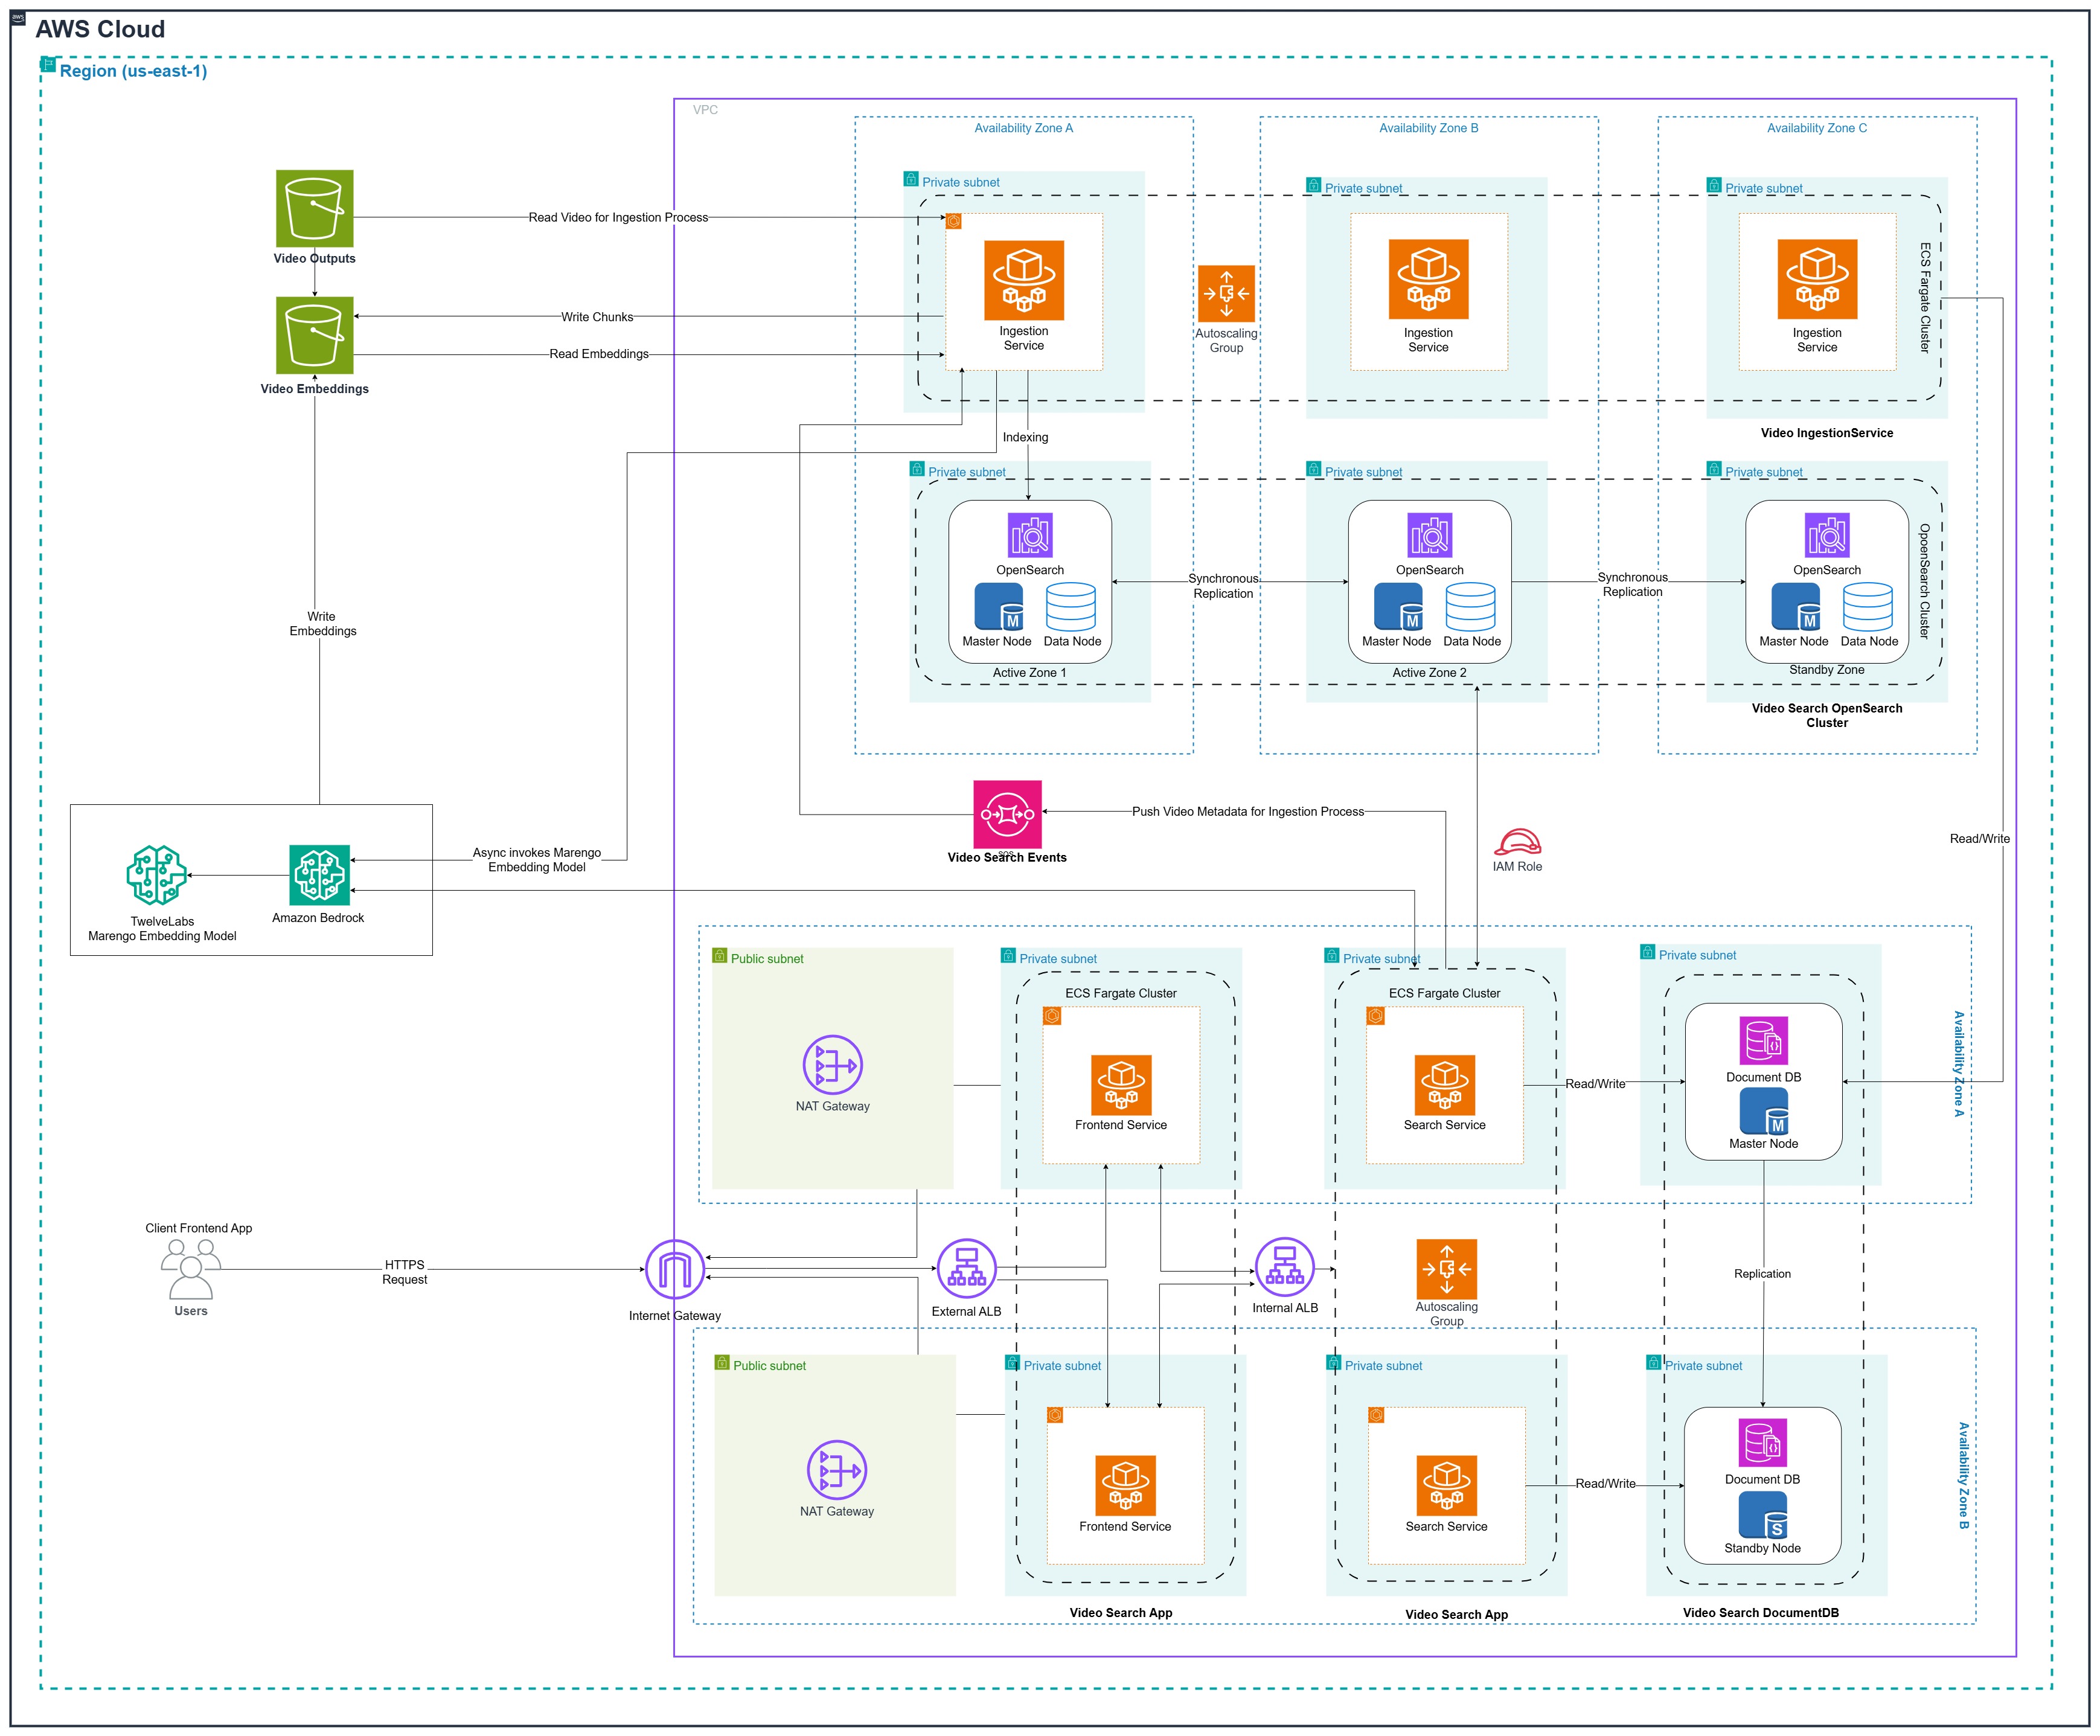The image size is (2100, 1736).
Task: Select the IAM Role helmet icon
Action: coord(1517,842)
